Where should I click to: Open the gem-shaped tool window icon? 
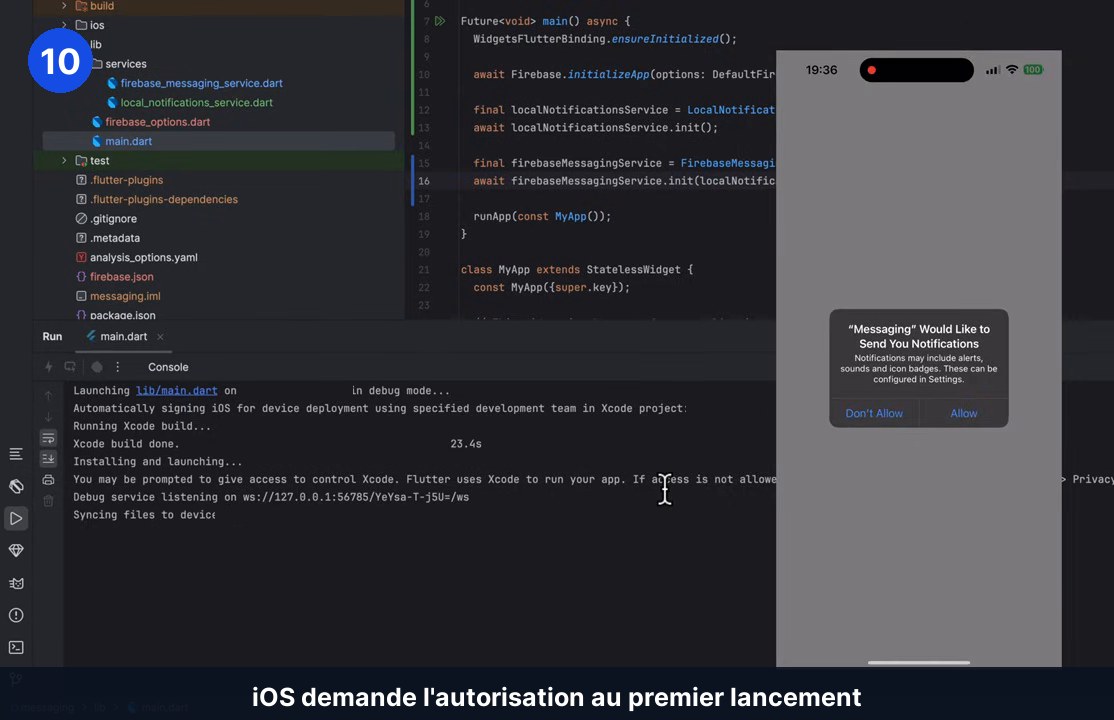tap(16, 550)
